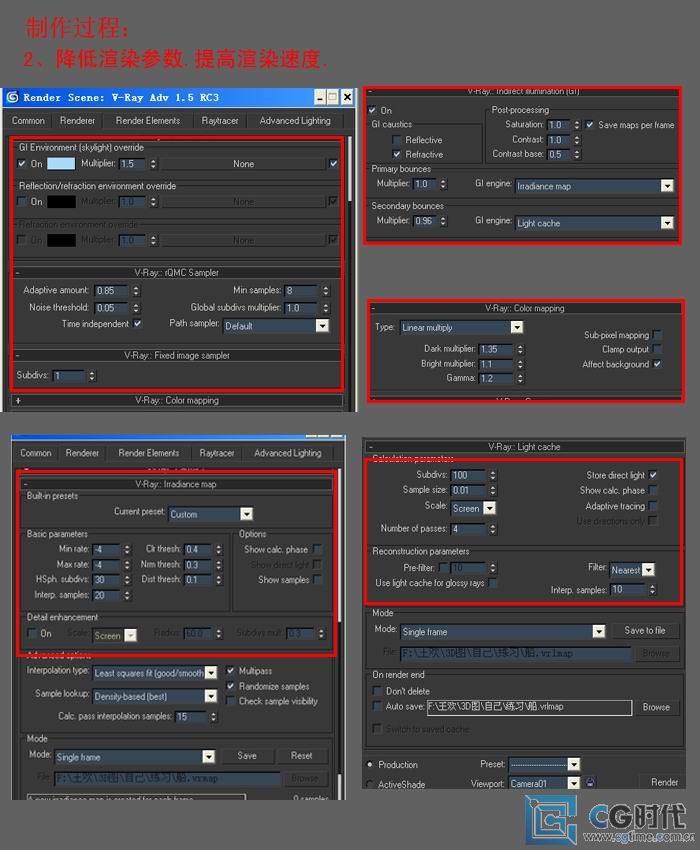This screenshot has width=700, height=850.
Task: Click the Min samples value field
Action: click(301, 291)
